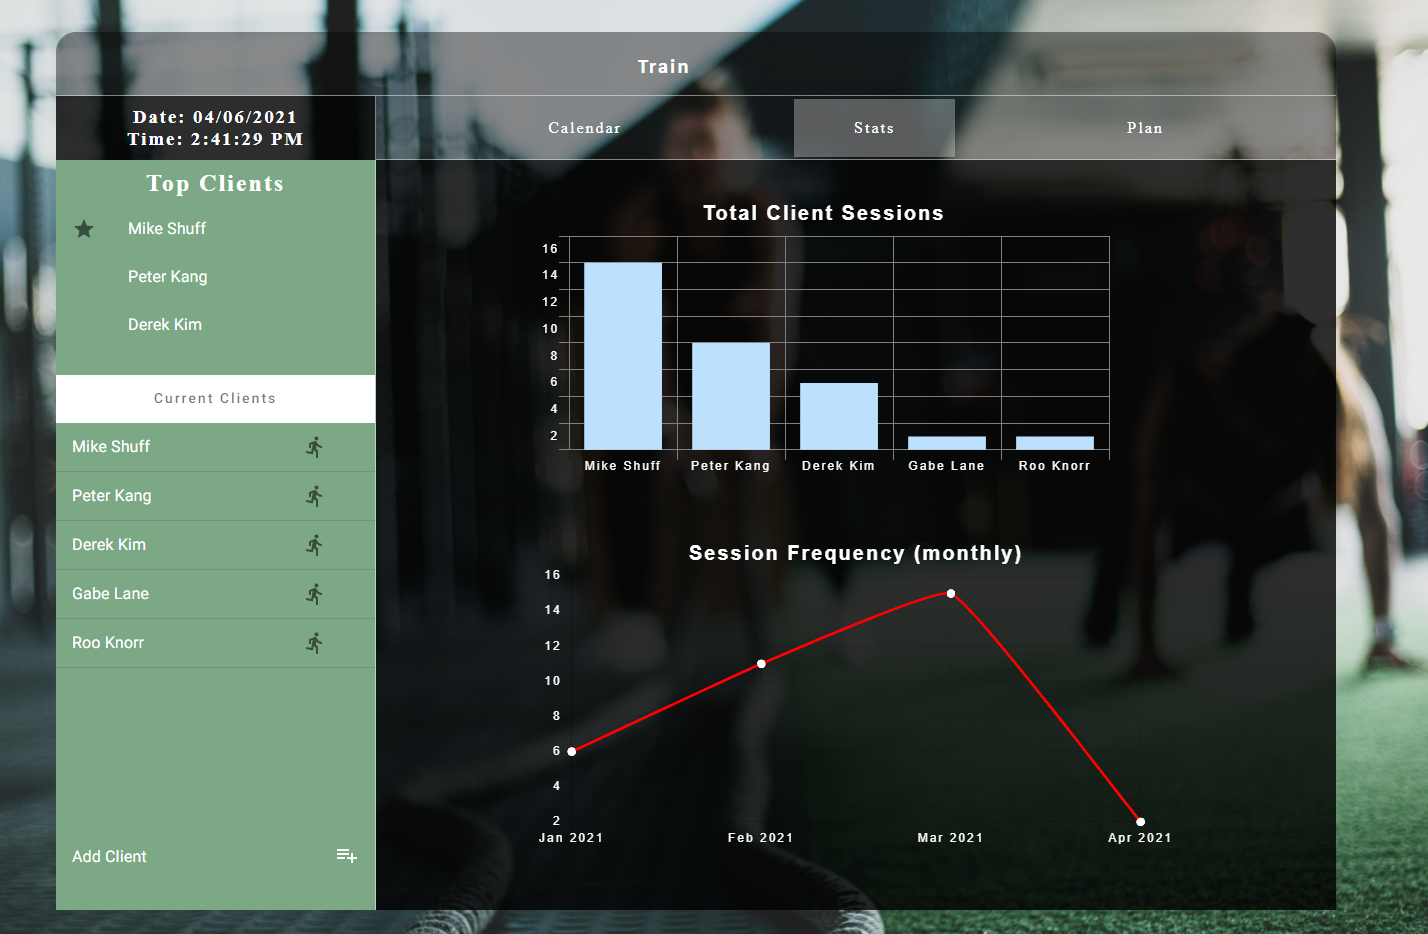Screen dimensions: 1428x934
Task: Click the running icon beside Peter Kang
Action: (314, 496)
